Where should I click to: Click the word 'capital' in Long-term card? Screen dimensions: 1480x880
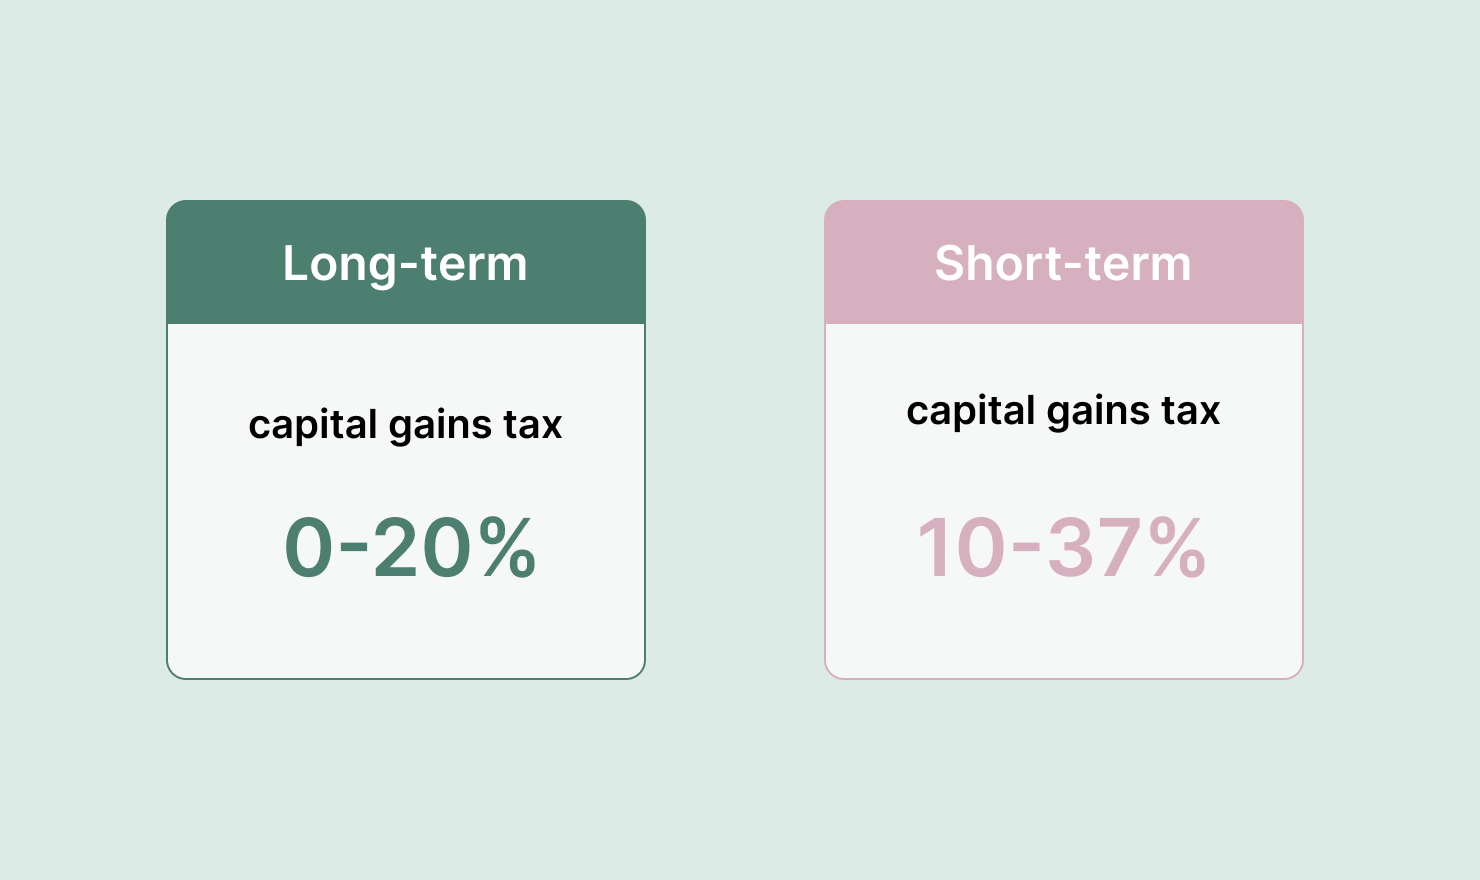pos(313,425)
